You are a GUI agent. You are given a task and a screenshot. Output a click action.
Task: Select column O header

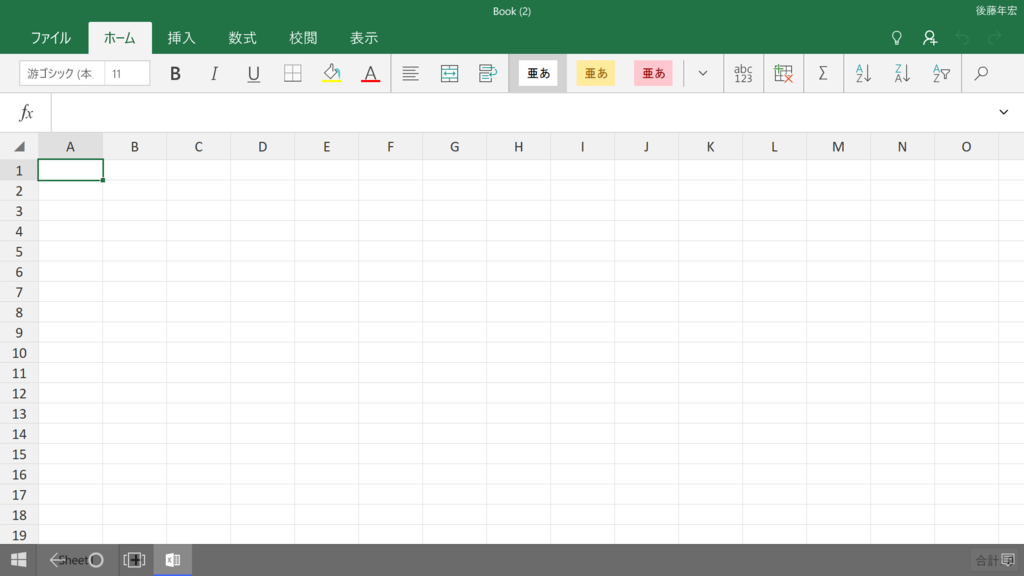[966, 146]
